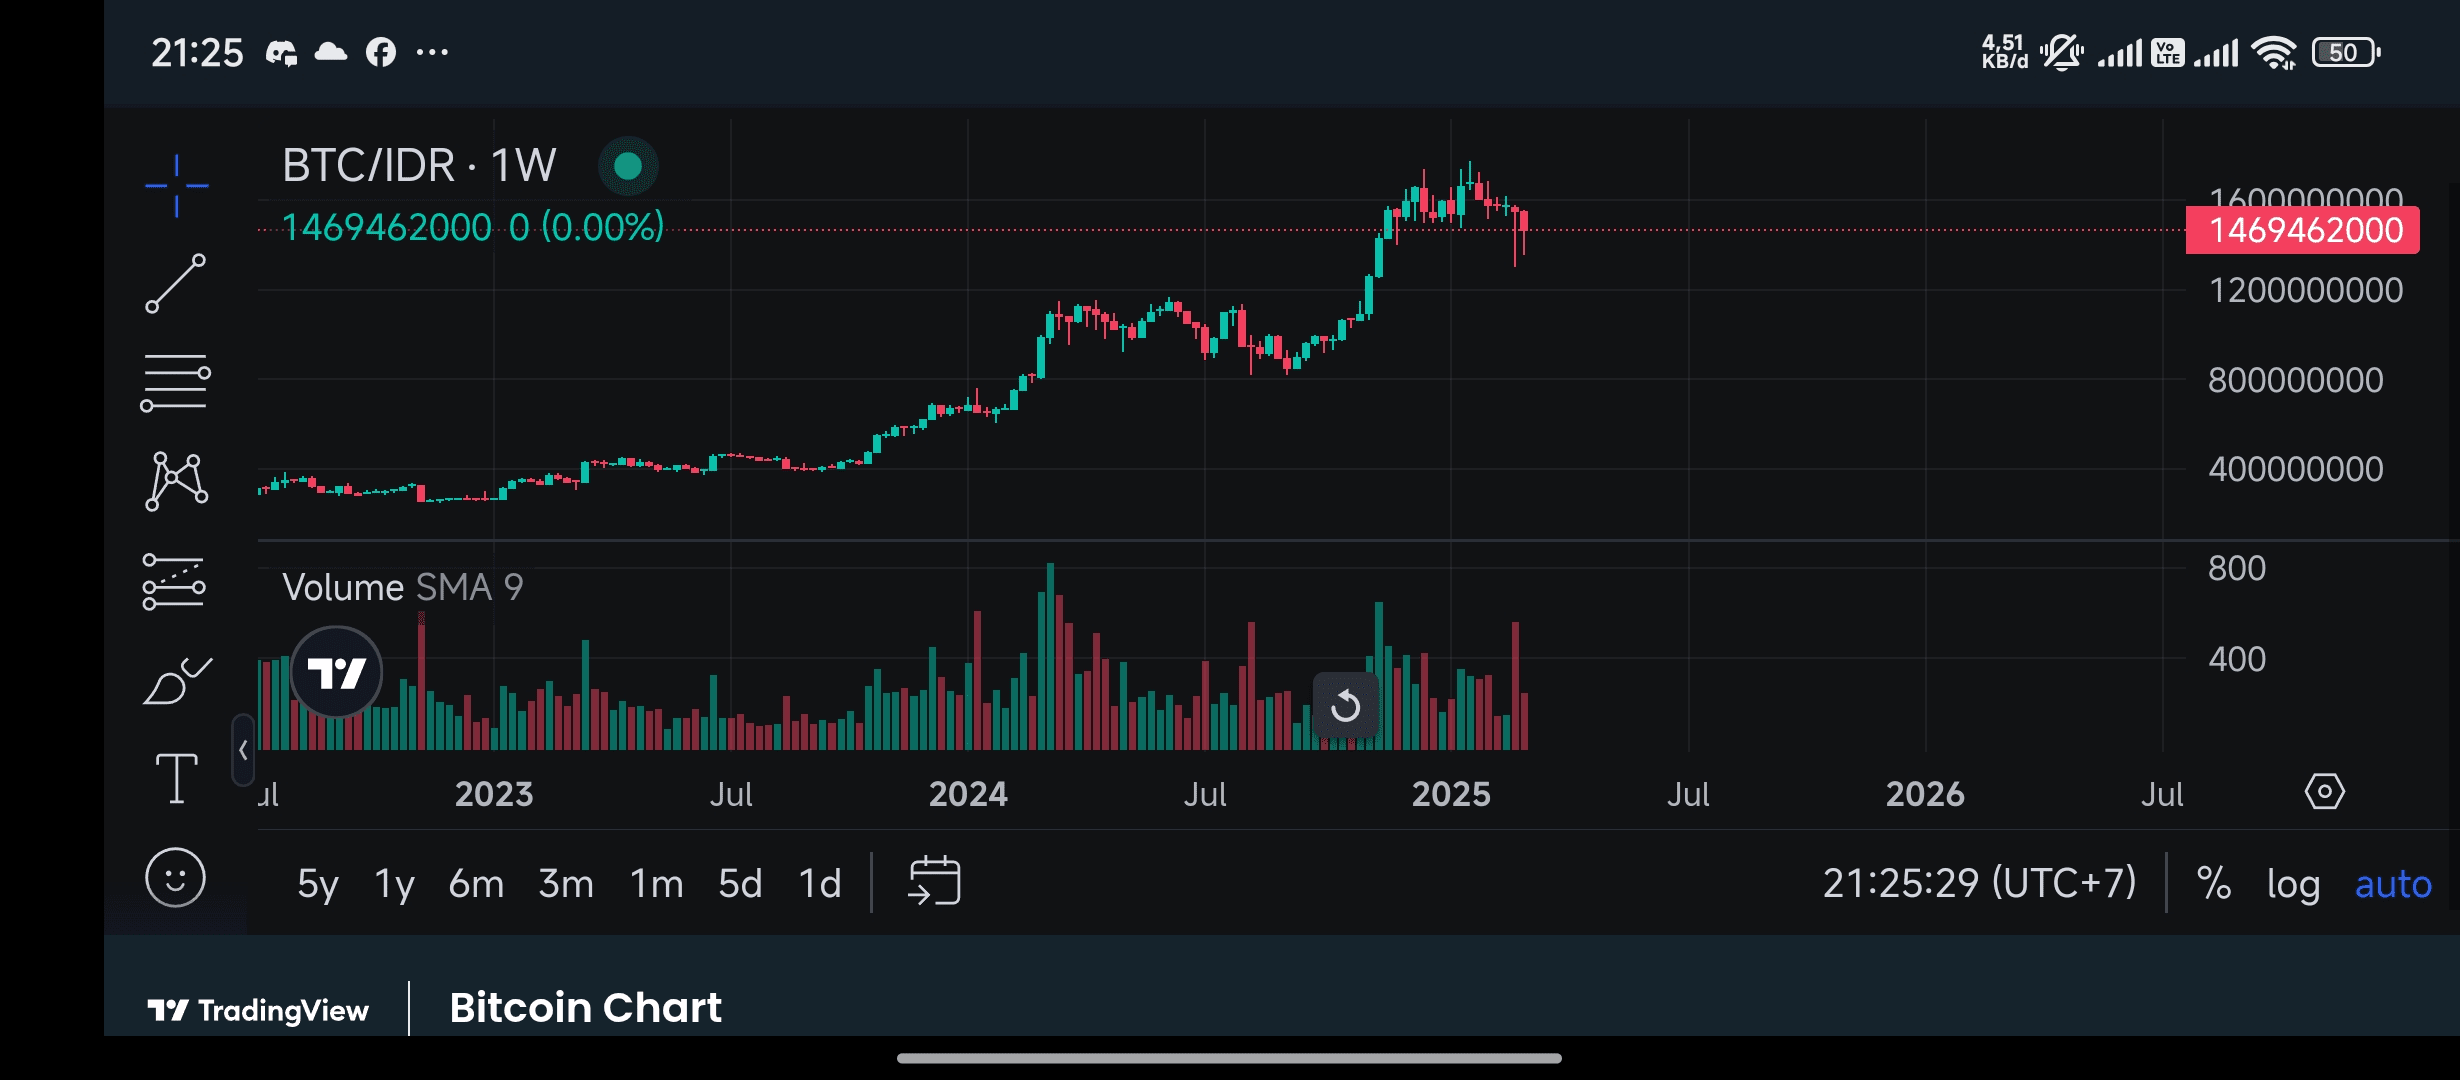This screenshot has width=2460, height=1080.
Task: Open the Fibonacci retracement tool
Action: click(176, 382)
